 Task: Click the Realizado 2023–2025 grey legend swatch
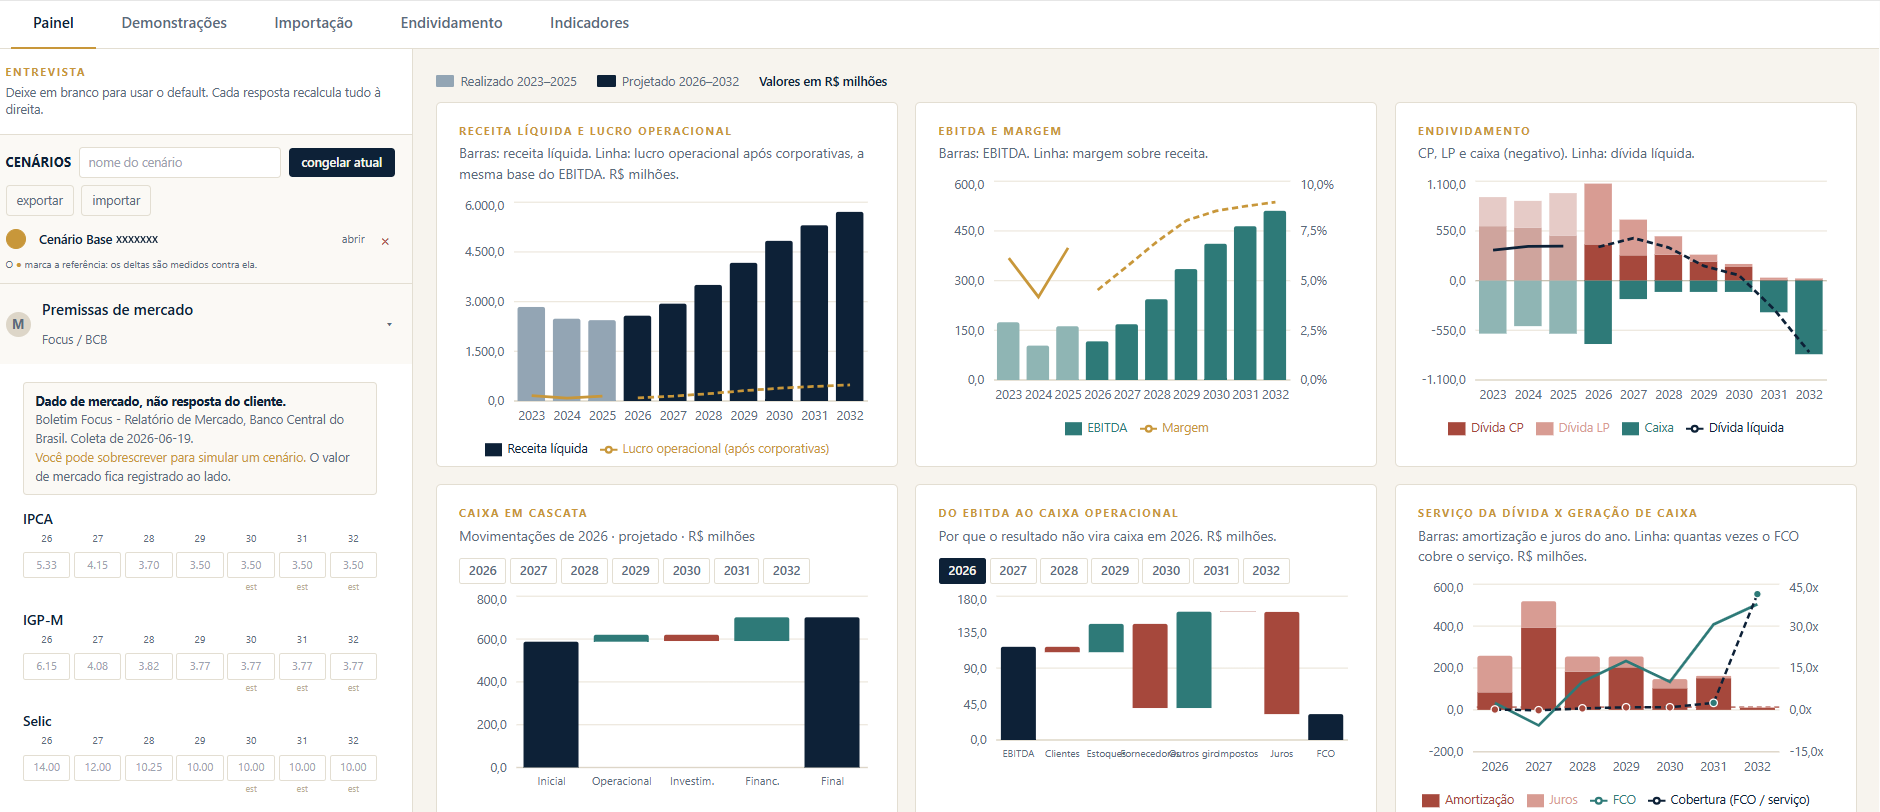445,81
